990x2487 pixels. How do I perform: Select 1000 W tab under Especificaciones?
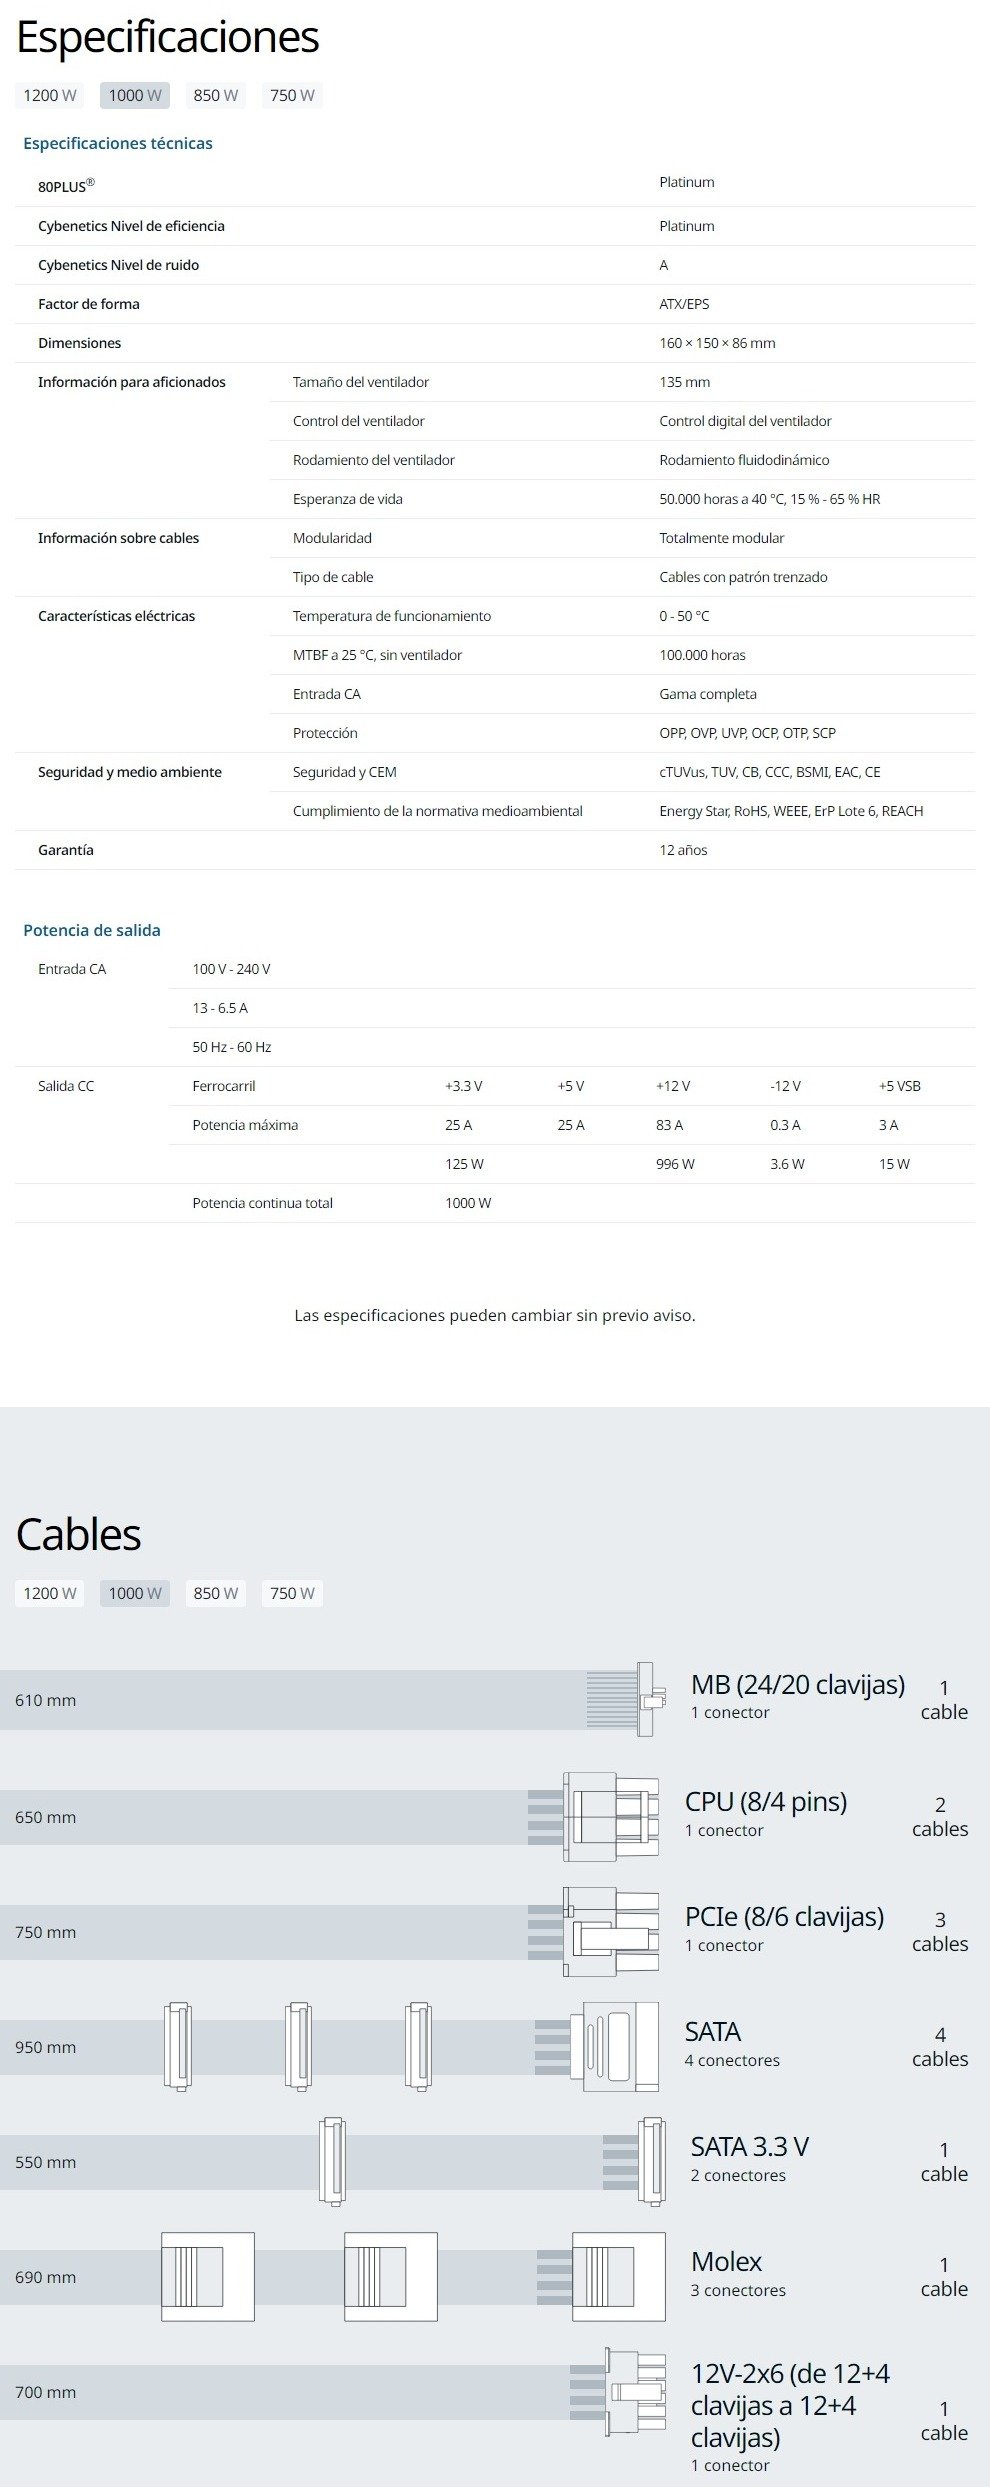(135, 95)
